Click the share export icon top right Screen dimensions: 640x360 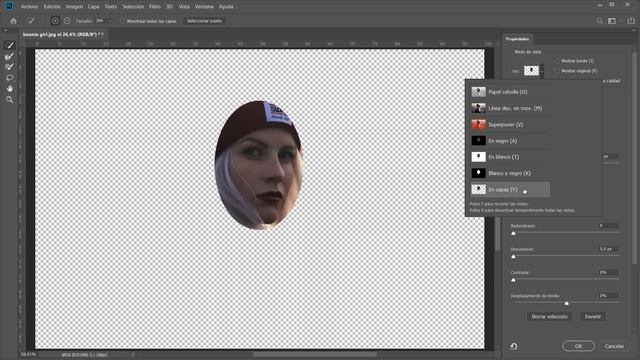point(631,21)
